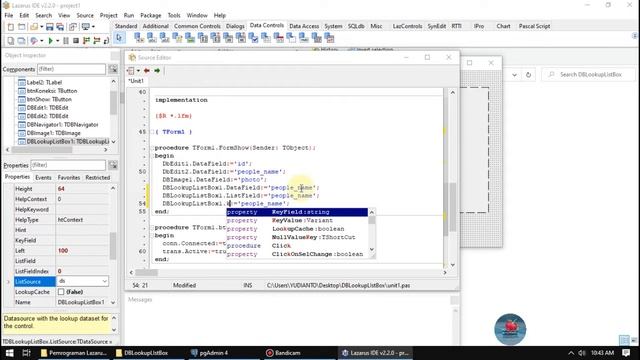640x360 pixels.
Task: Open the Source Editor jump history dropdown
Action: (x=138, y=71)
